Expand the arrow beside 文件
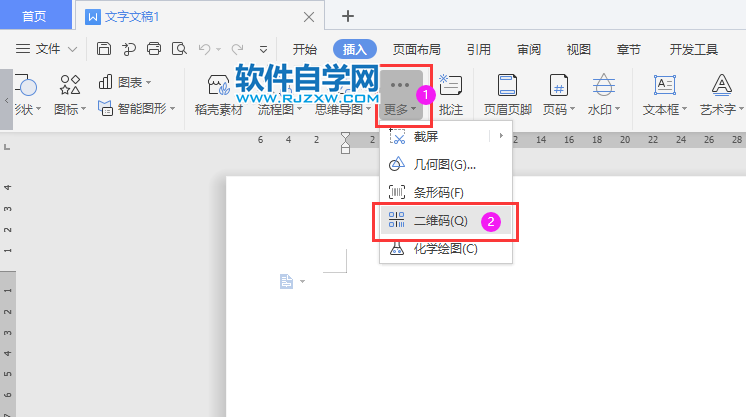 pos(72,49)
